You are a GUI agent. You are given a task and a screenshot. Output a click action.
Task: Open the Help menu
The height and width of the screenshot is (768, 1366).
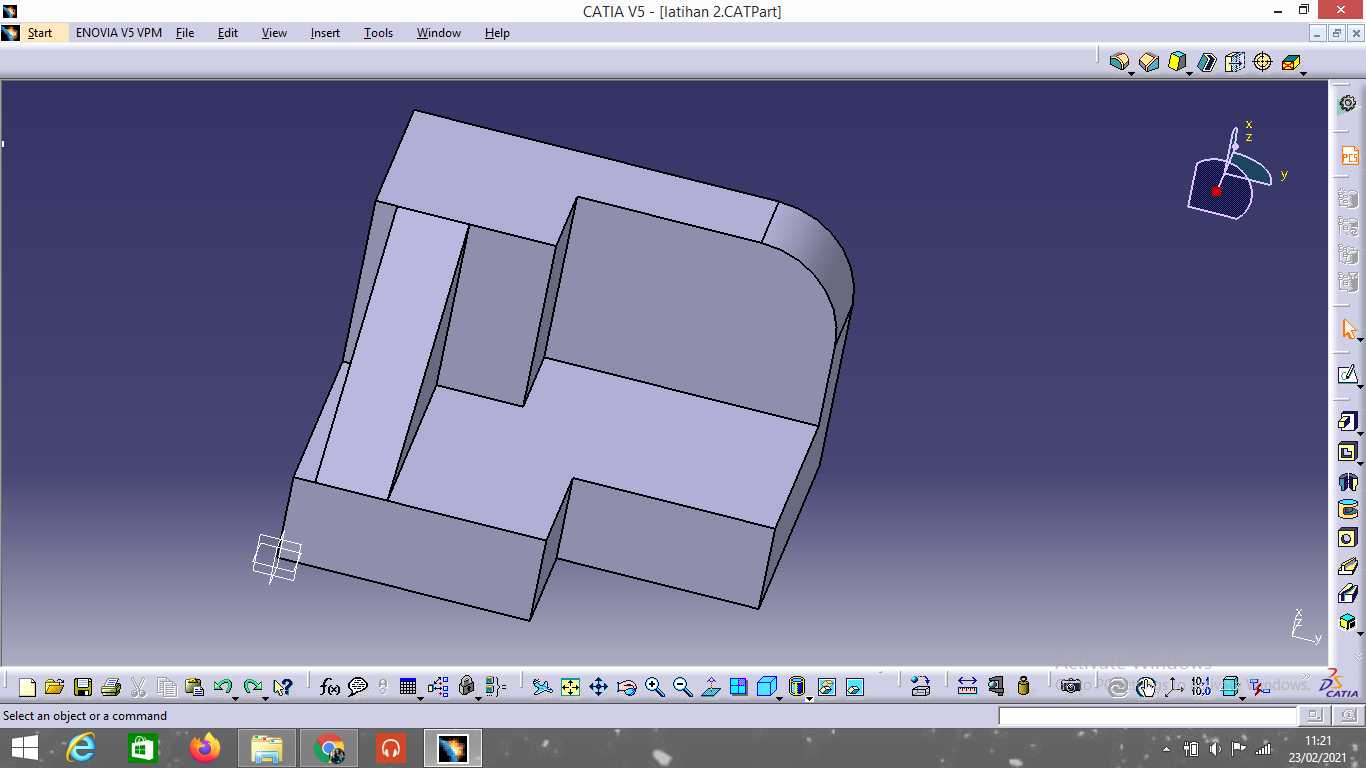coord(497,33)
